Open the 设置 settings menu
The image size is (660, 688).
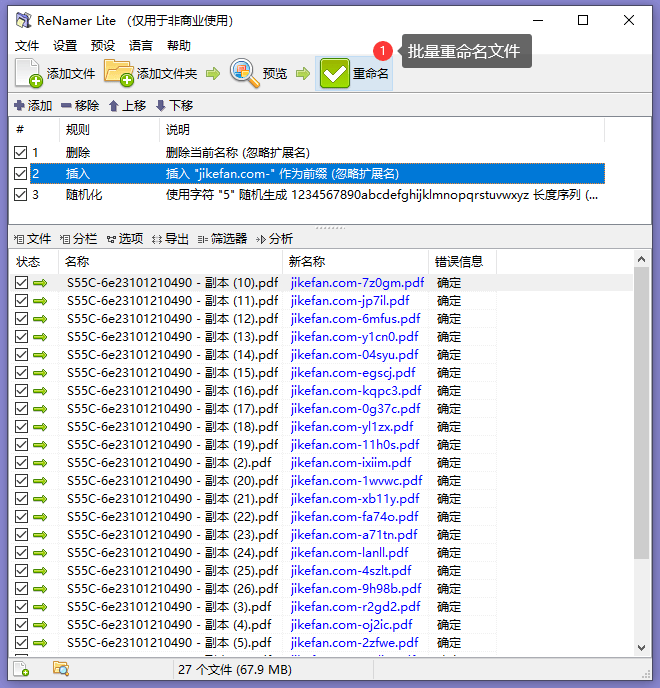click(65, 46)
